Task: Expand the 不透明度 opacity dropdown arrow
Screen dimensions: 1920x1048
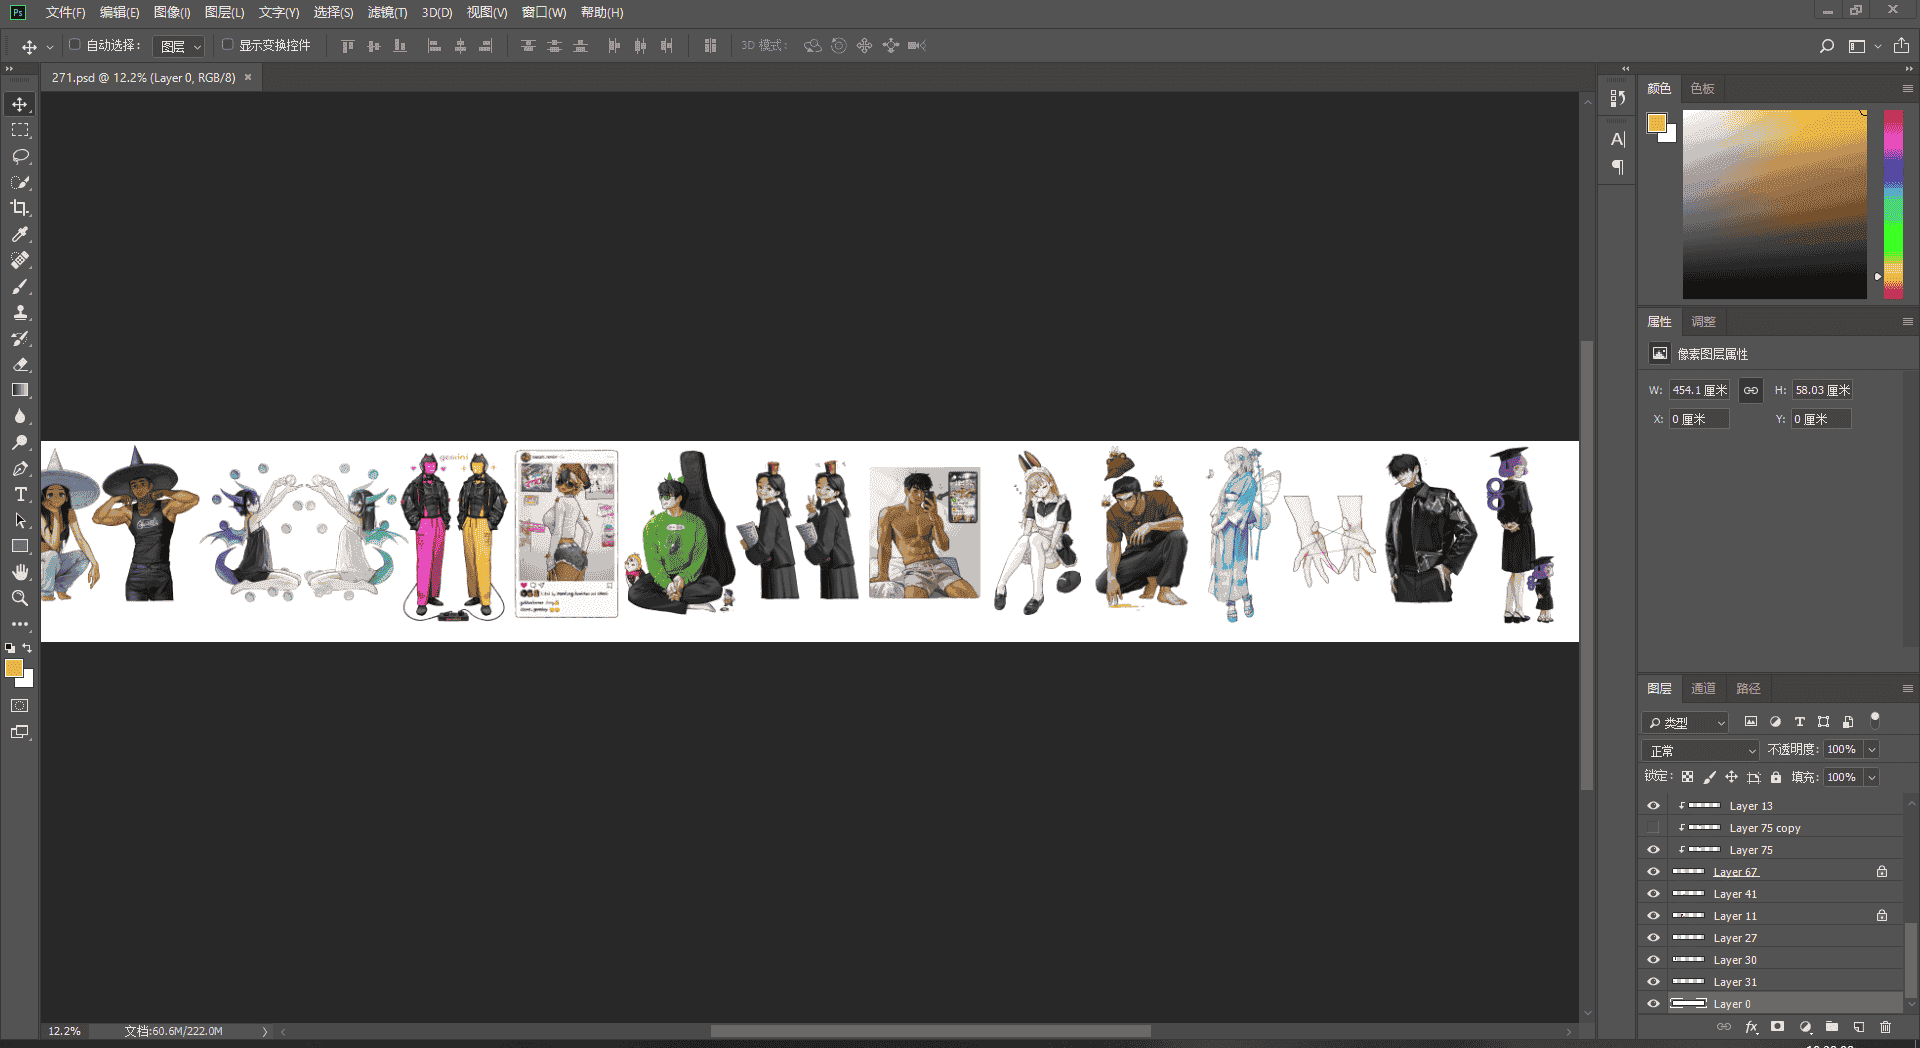Action: point(1872,750)
